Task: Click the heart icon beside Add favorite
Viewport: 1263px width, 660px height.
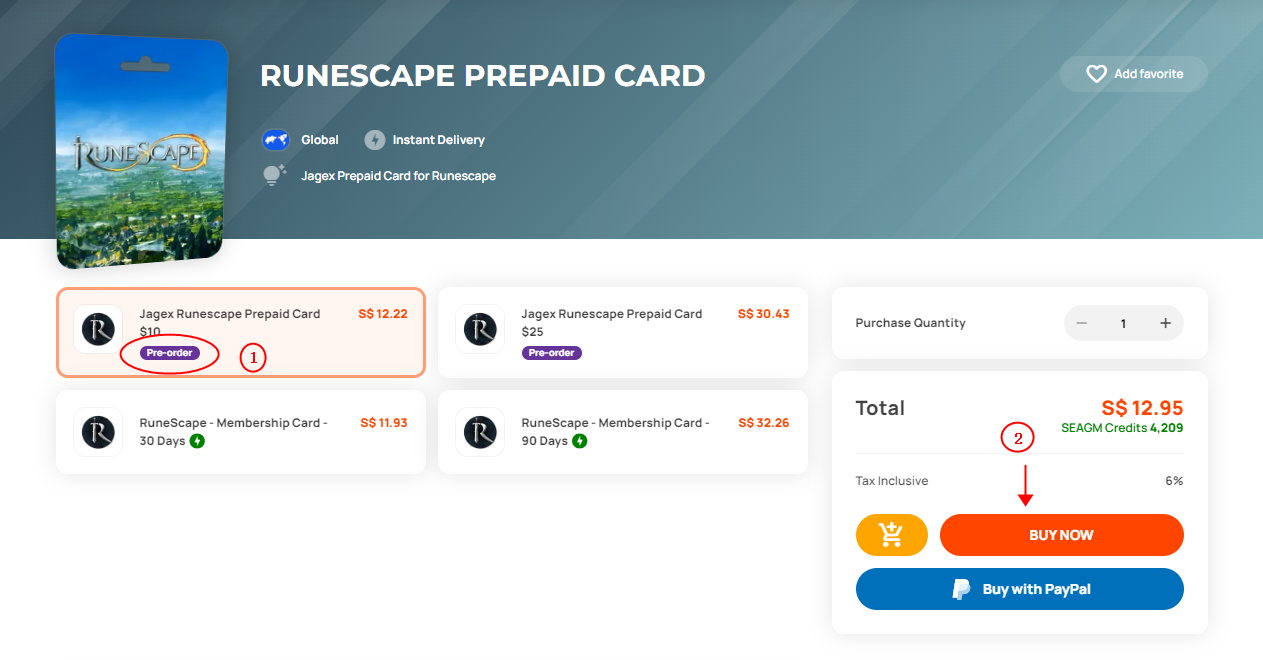Action: [x=1096, y=74]
